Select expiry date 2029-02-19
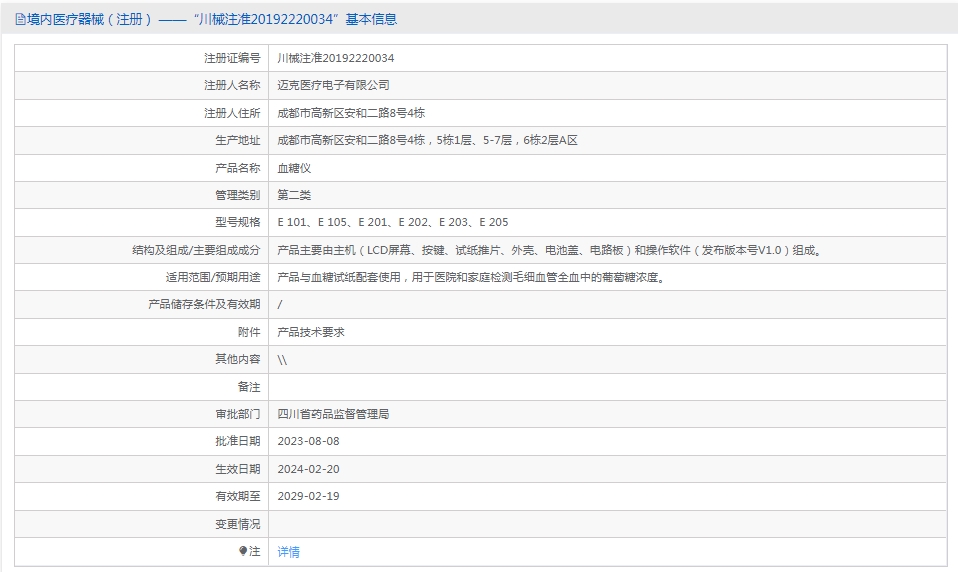This screenshot has width=958, height=572. 308,496
